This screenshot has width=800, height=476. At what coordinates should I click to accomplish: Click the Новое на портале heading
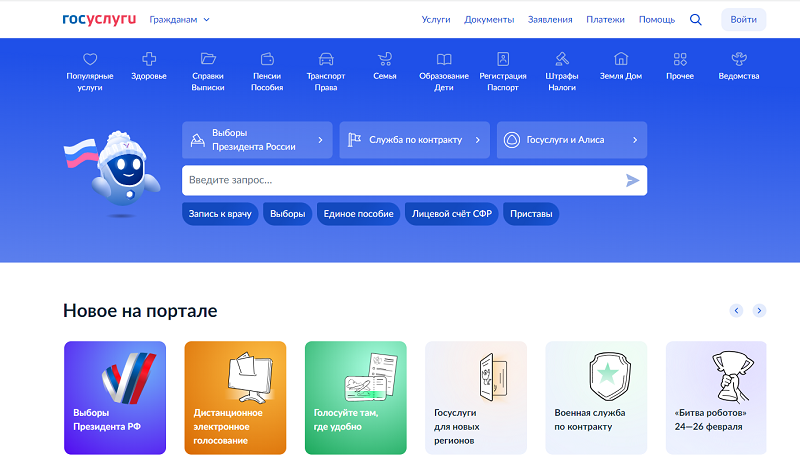pyautogui.click(x=140, y=311)
